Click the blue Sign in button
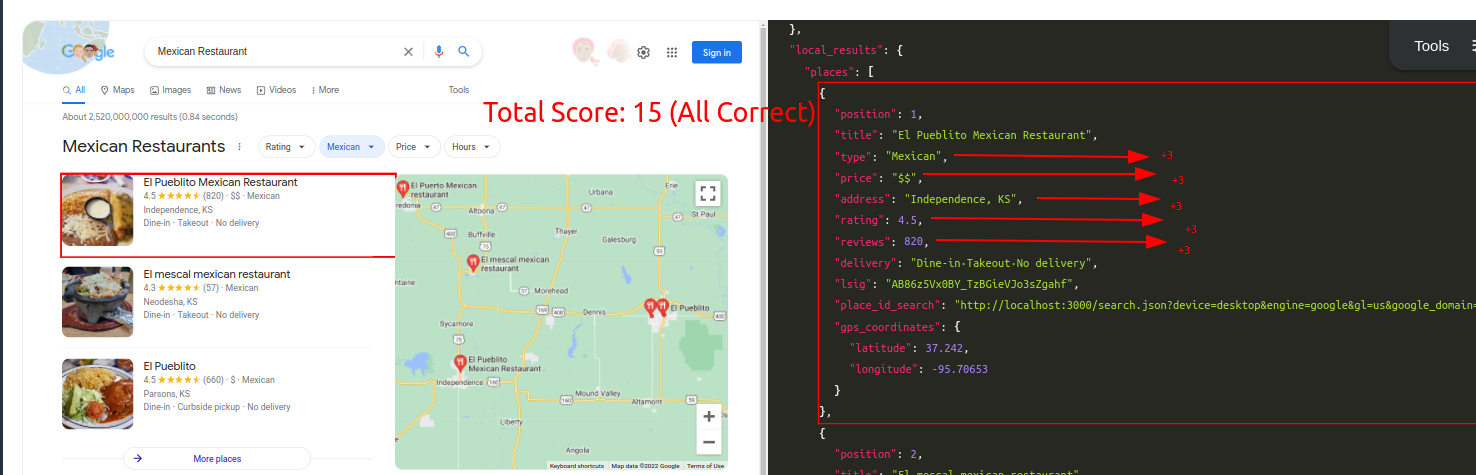Image resolution: width=1476 pixels, height=475 pixels. pyautogui.click(x=717, y=52)
